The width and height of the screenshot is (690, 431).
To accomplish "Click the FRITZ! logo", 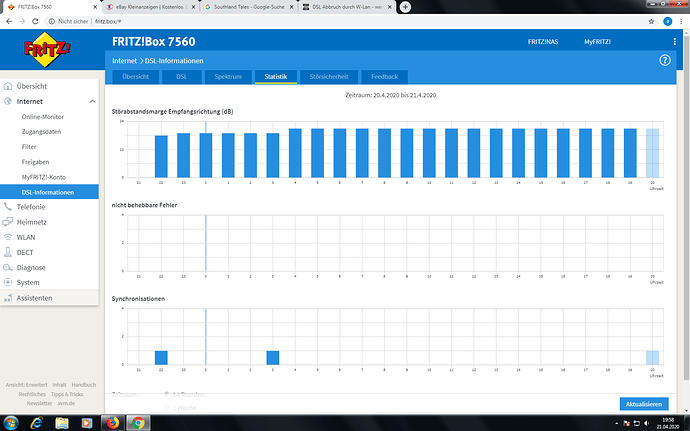I will coord(47,49).
